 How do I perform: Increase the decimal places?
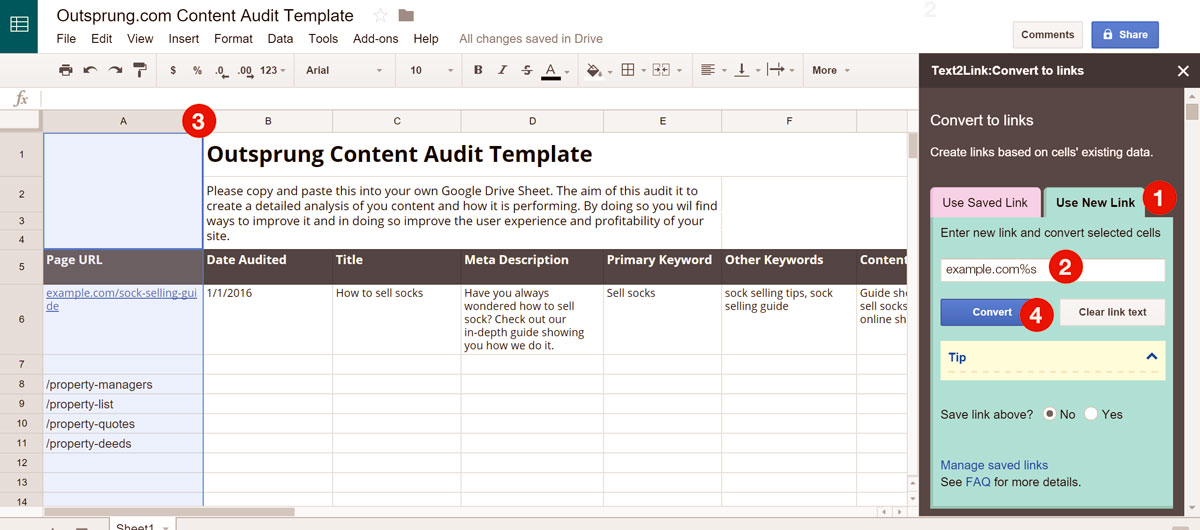coord(245,70)
